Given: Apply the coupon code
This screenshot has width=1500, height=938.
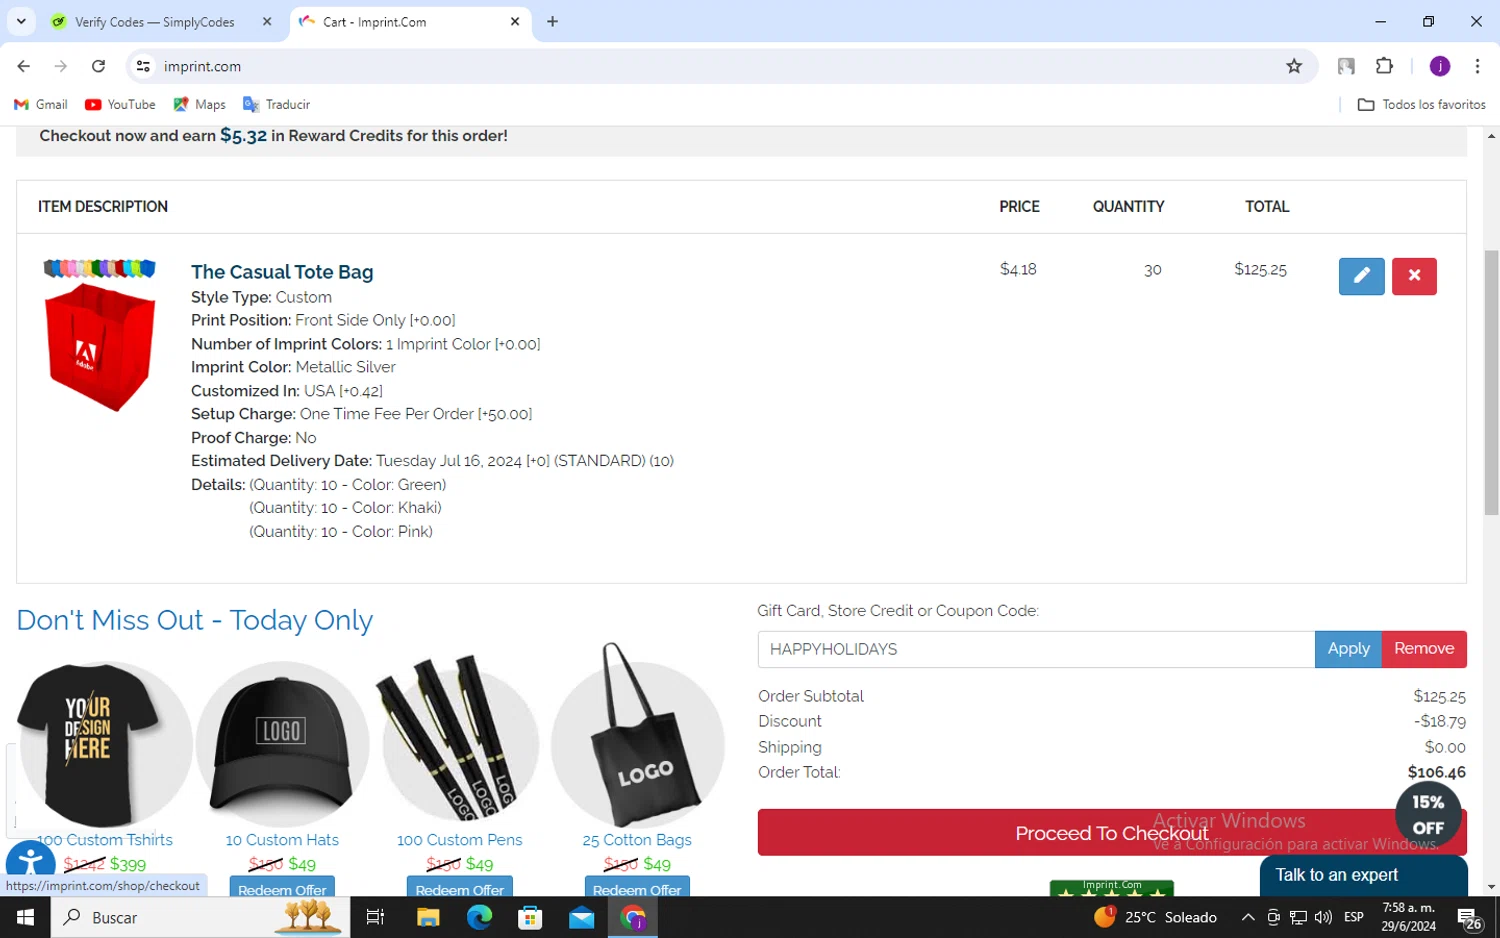Looking at the screenshot, I should tap(1348, 649).
